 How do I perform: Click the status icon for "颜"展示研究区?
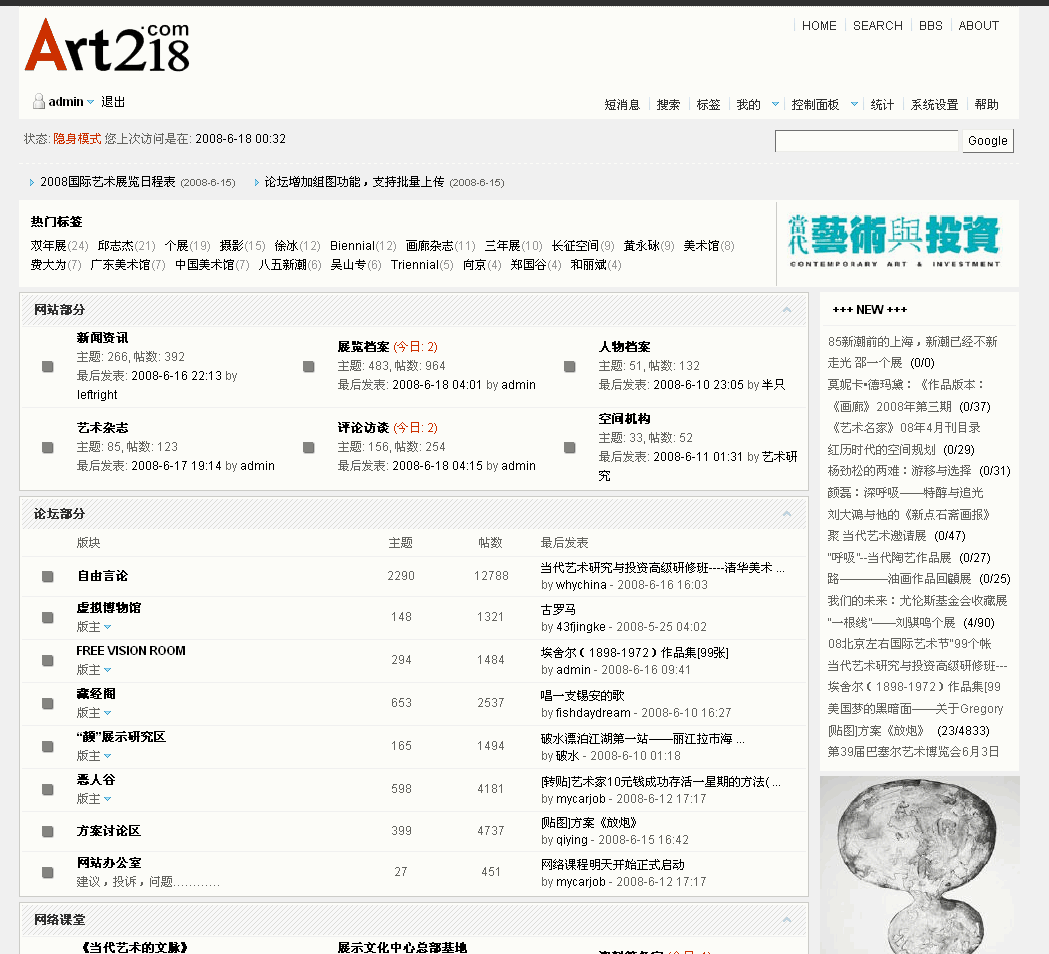pyautogui.click(x=47, y=746)
